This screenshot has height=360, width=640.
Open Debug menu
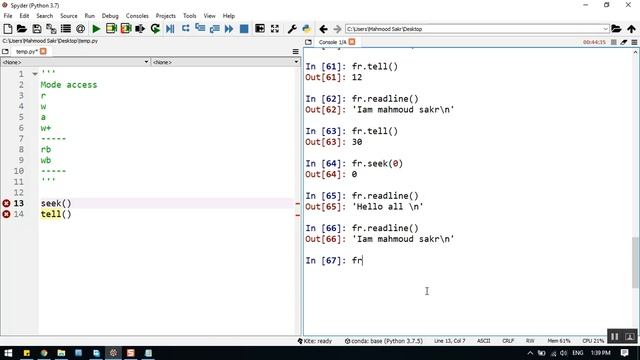[110, 16]
